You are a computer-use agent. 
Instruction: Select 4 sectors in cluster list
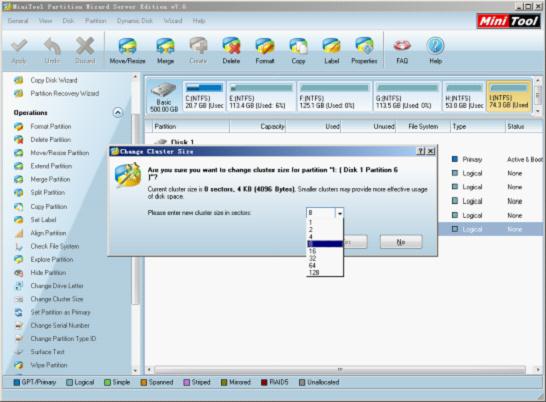tap(325, 237)
